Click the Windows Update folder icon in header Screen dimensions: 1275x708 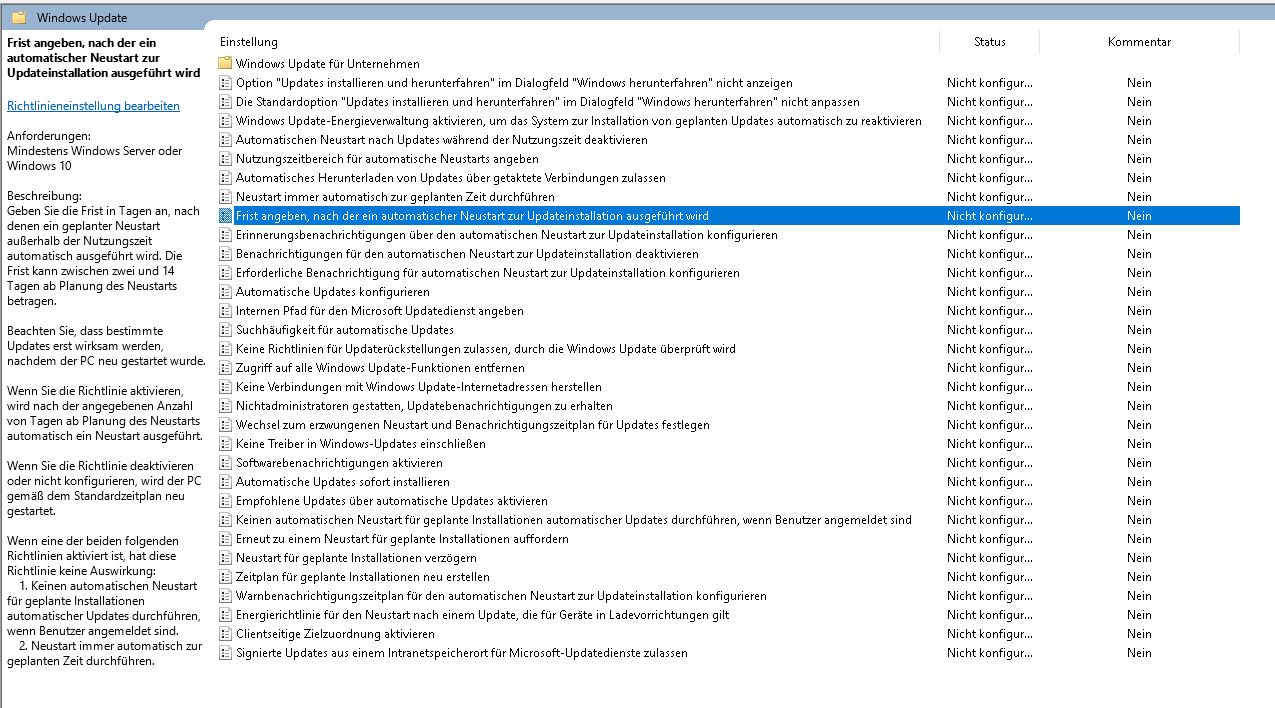[x=19, y=17]
